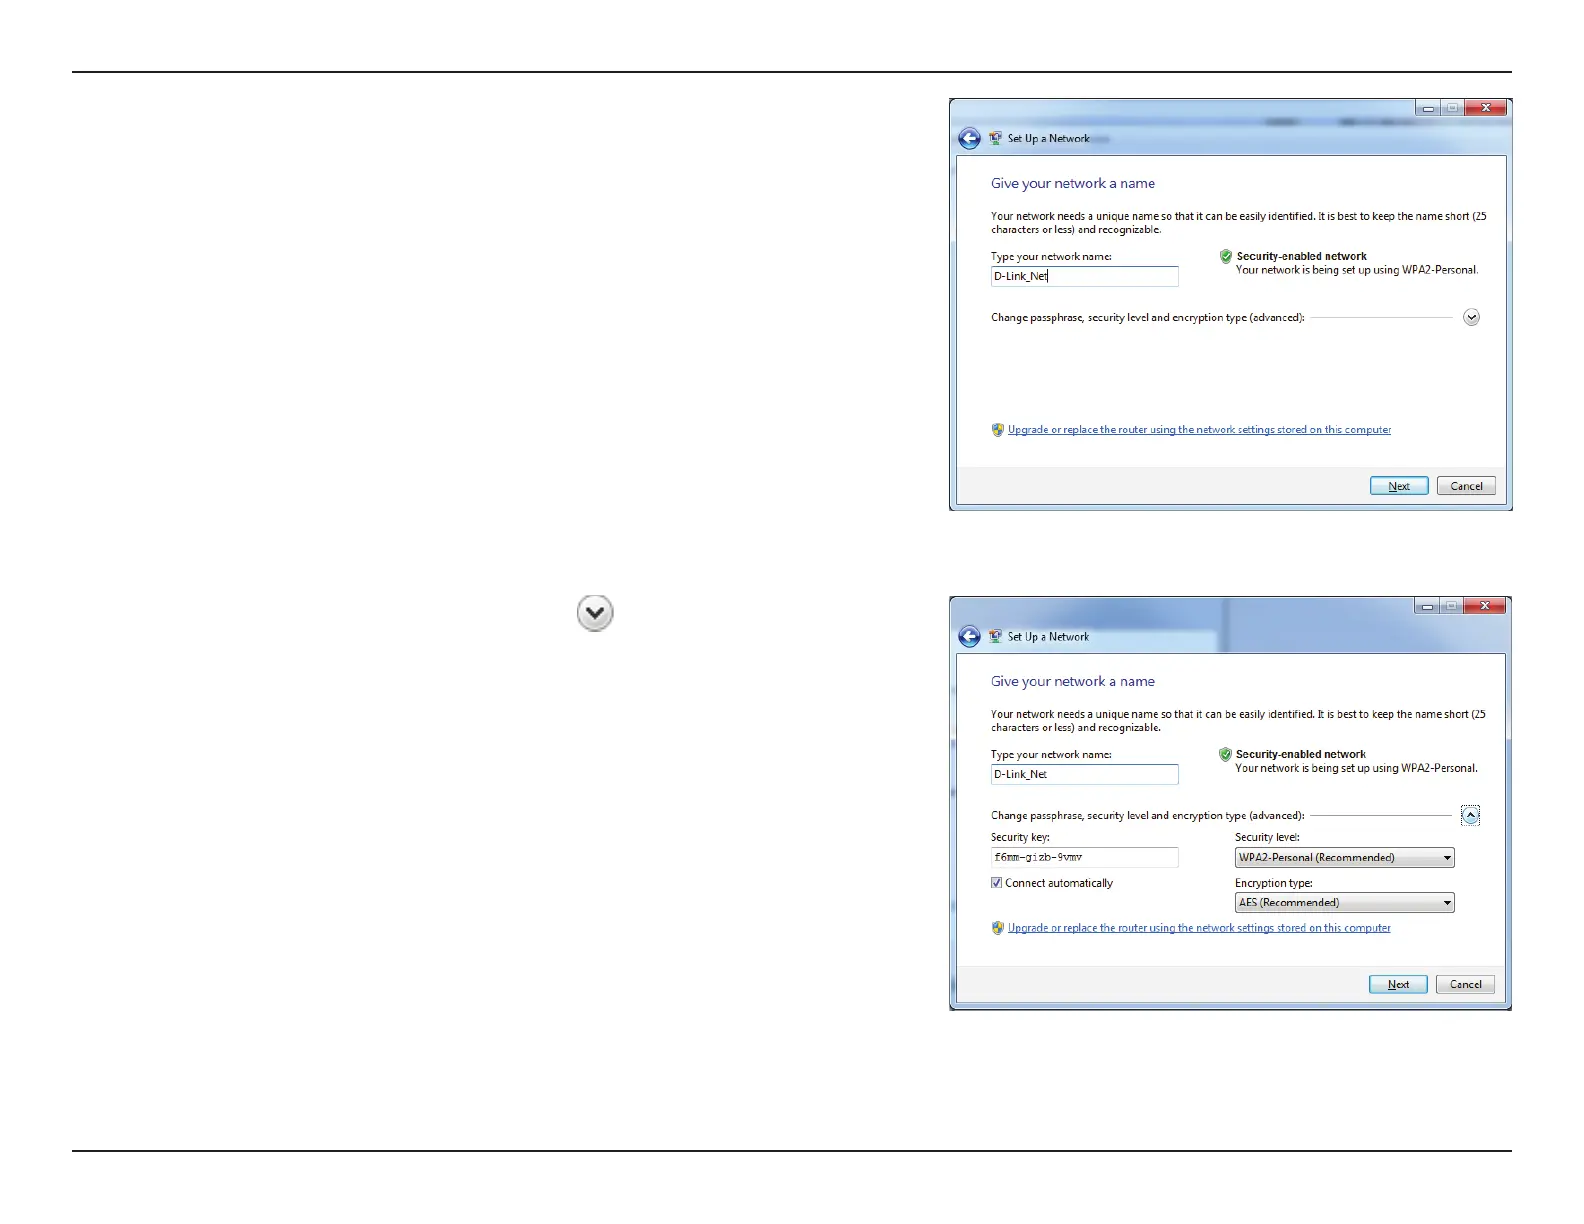1584x1224 pixels.
Task: Click Next button in upper window
Action: (x=1399, y=486)
